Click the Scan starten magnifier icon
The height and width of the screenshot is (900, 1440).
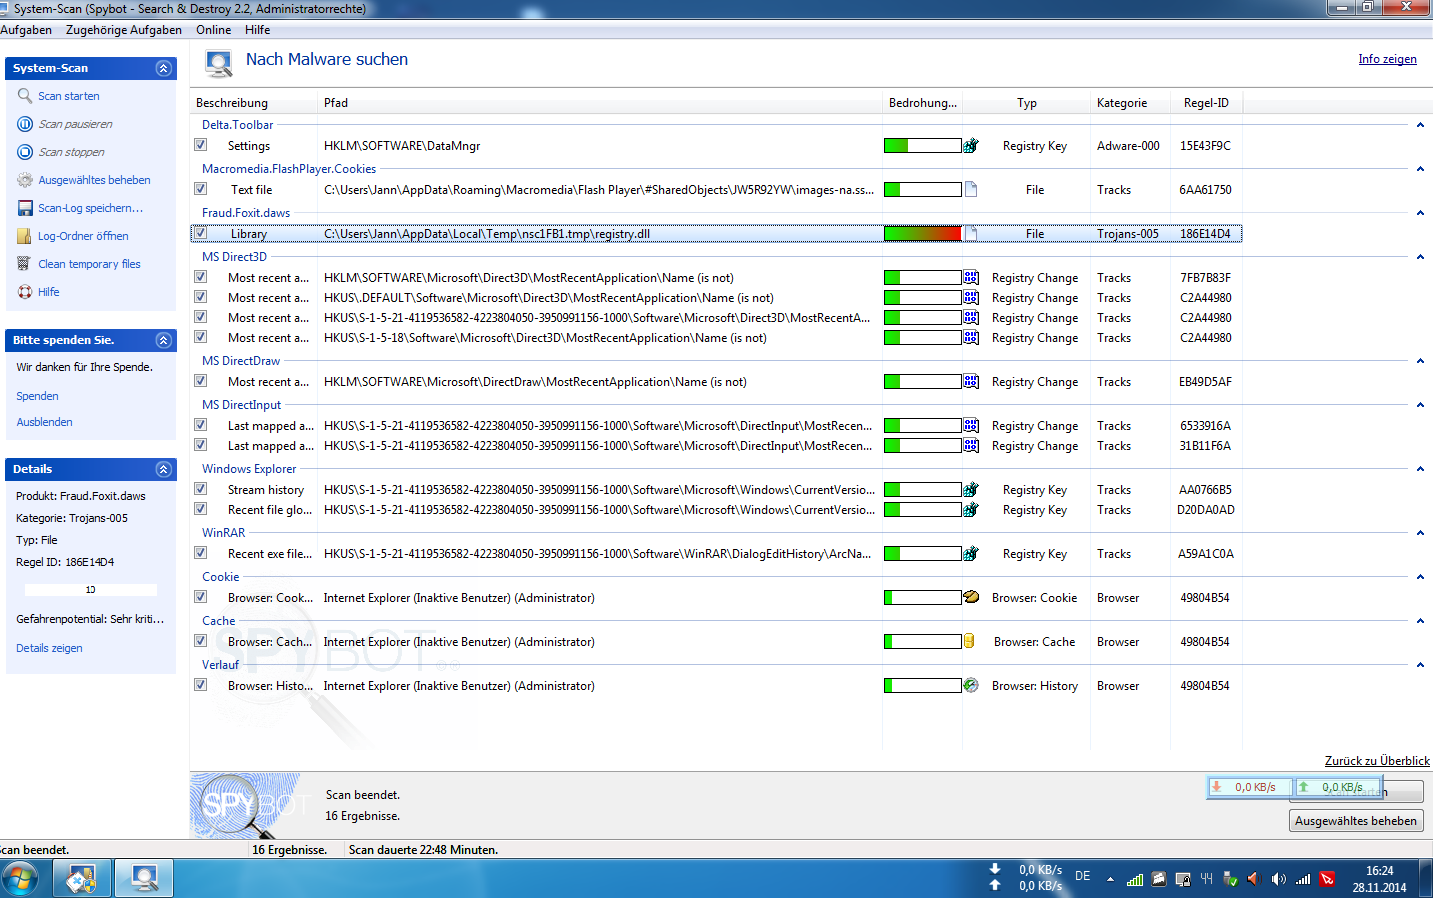coord(25,96)
